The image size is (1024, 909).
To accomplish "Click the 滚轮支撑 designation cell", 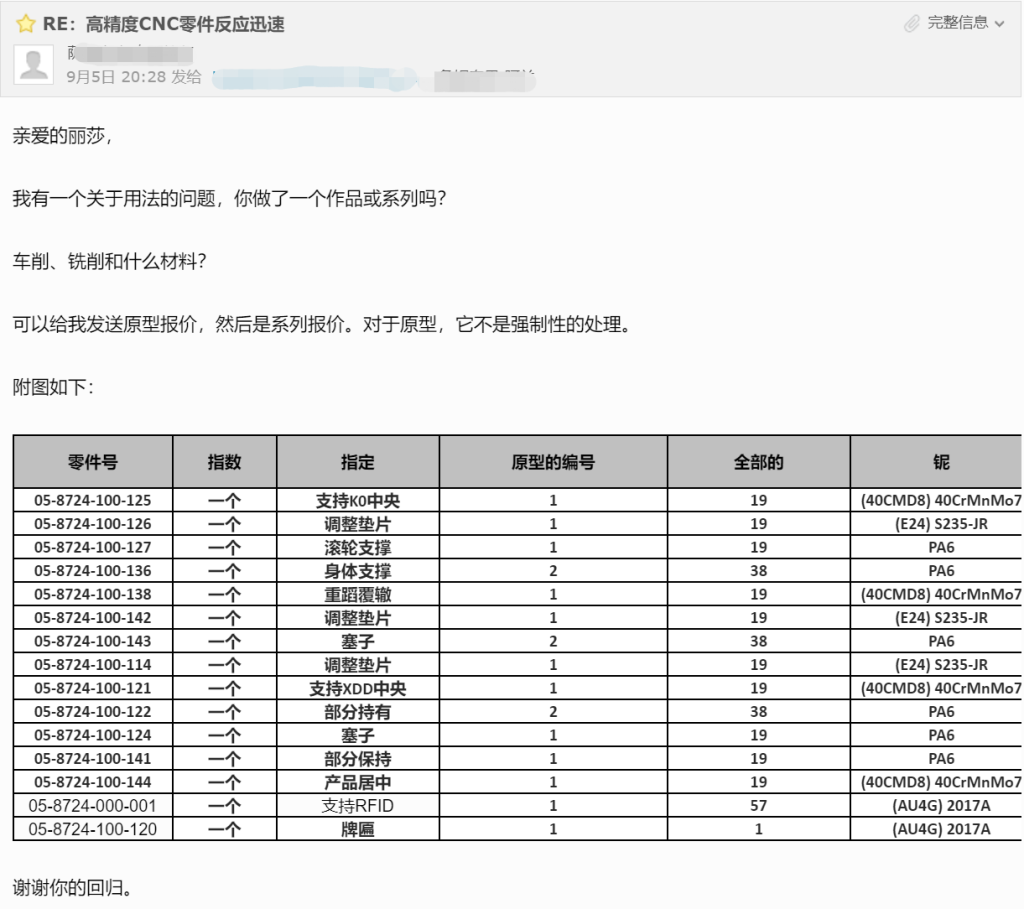I will click(x=358, y=547).
